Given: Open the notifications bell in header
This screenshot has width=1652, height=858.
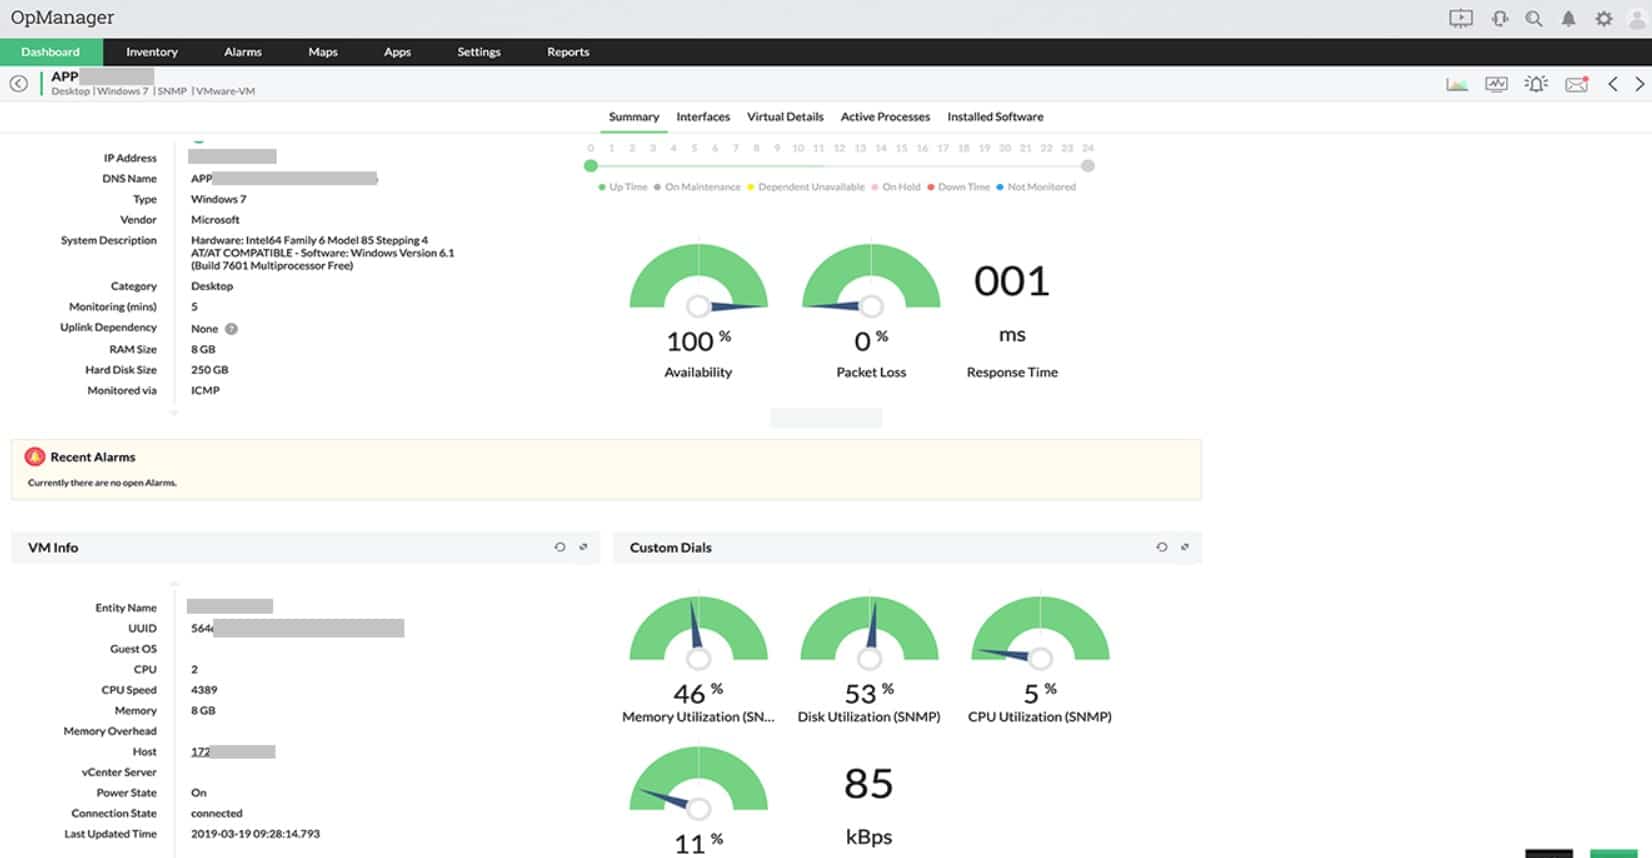Looking at the screenshot, I should (1568, 18).
